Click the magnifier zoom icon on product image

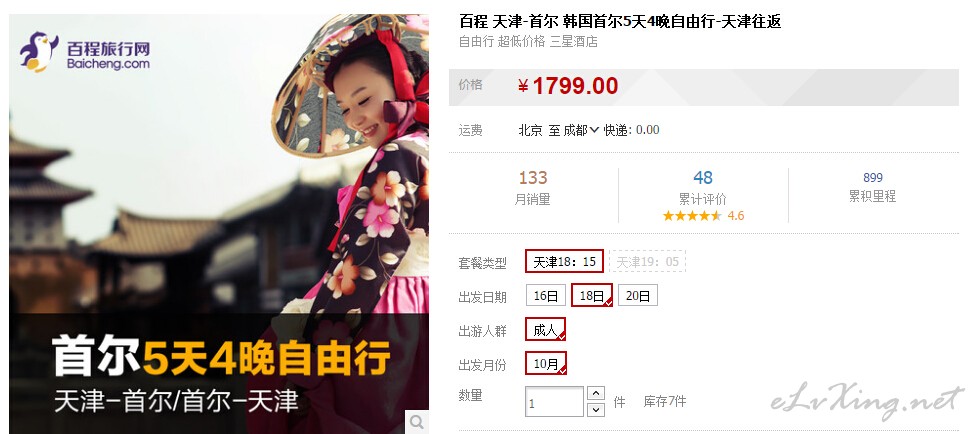[417, 422]
